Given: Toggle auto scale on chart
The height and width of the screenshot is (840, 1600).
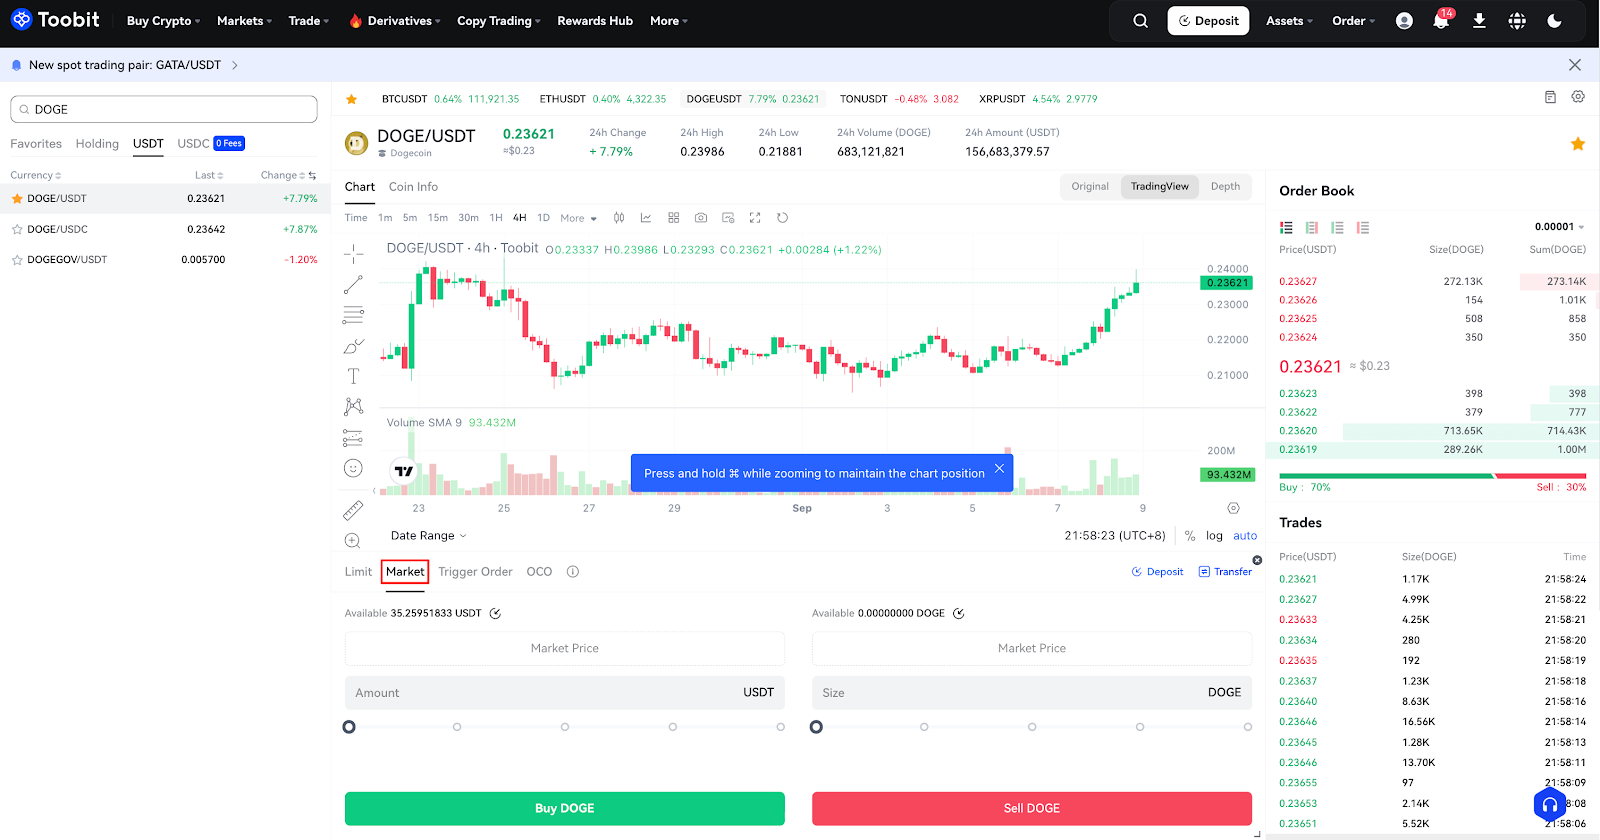Looking at the screenshot, I should pyautogui.click(x=1245, y=536).
